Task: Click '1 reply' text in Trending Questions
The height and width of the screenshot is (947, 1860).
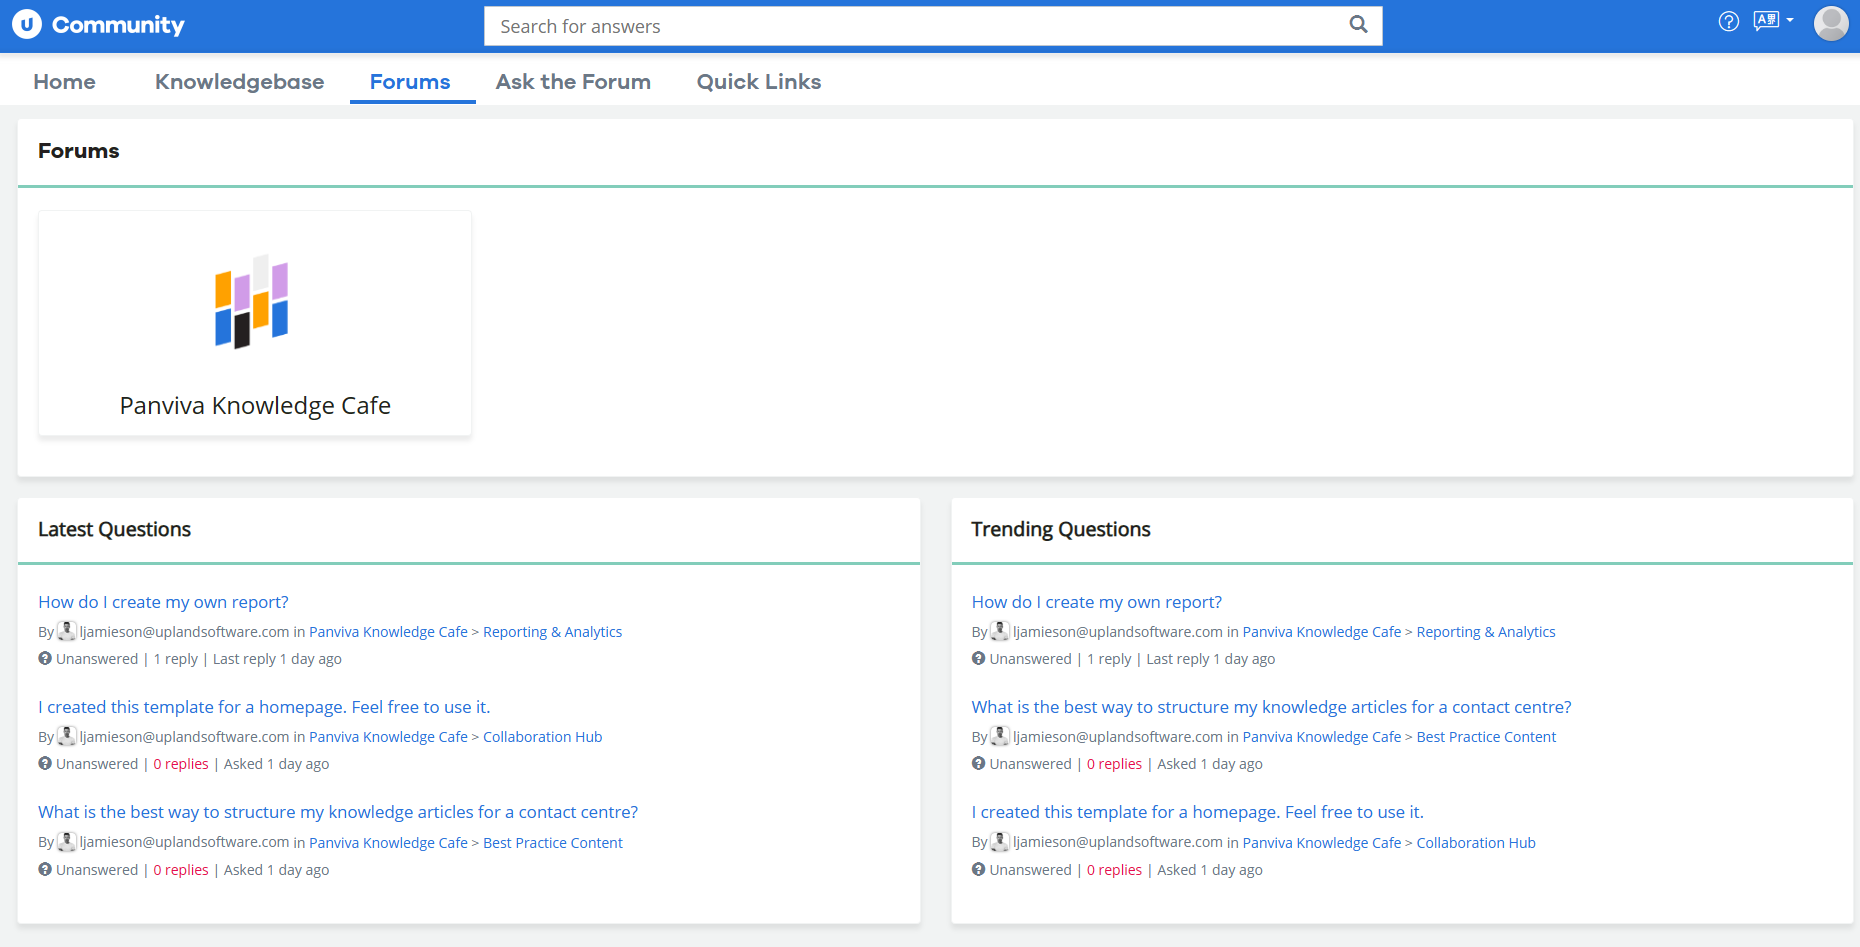Action: click(x=1110, y=659)
